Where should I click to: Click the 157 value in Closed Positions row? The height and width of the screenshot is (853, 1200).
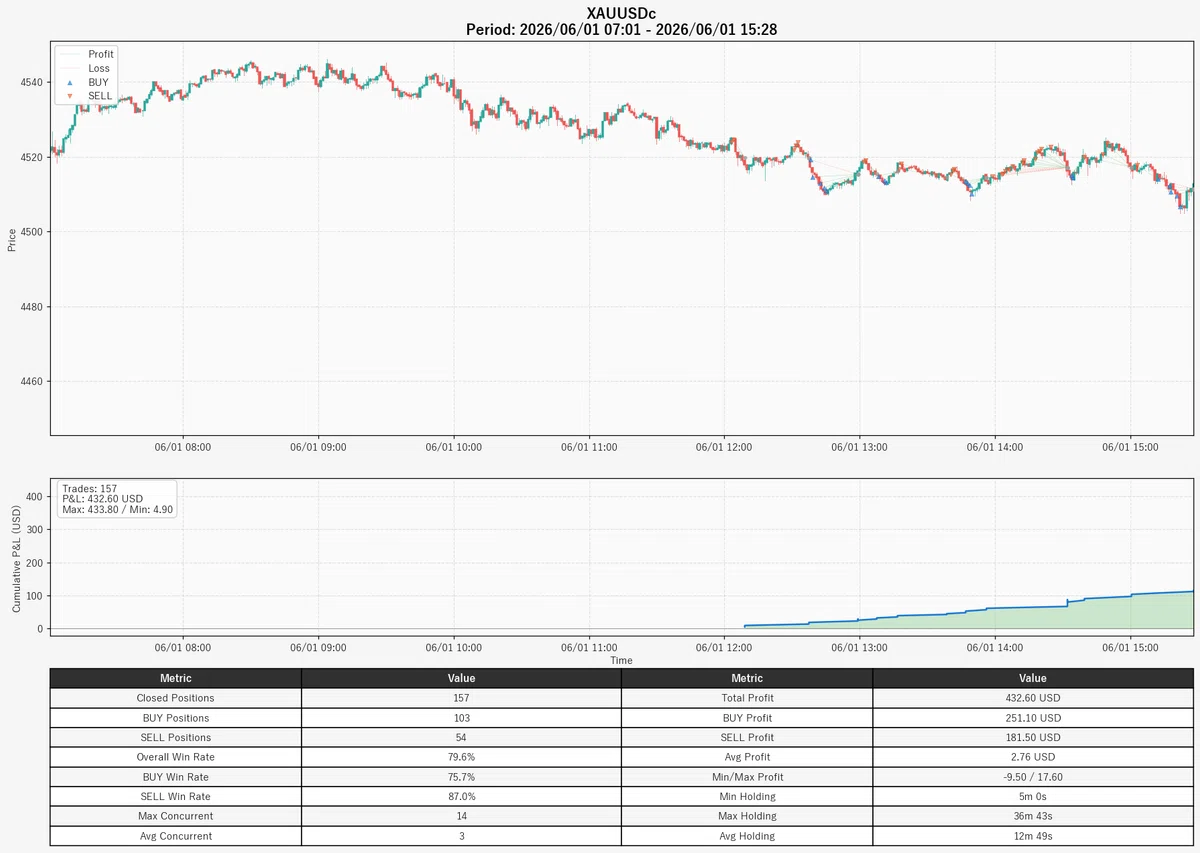[461, 698]
